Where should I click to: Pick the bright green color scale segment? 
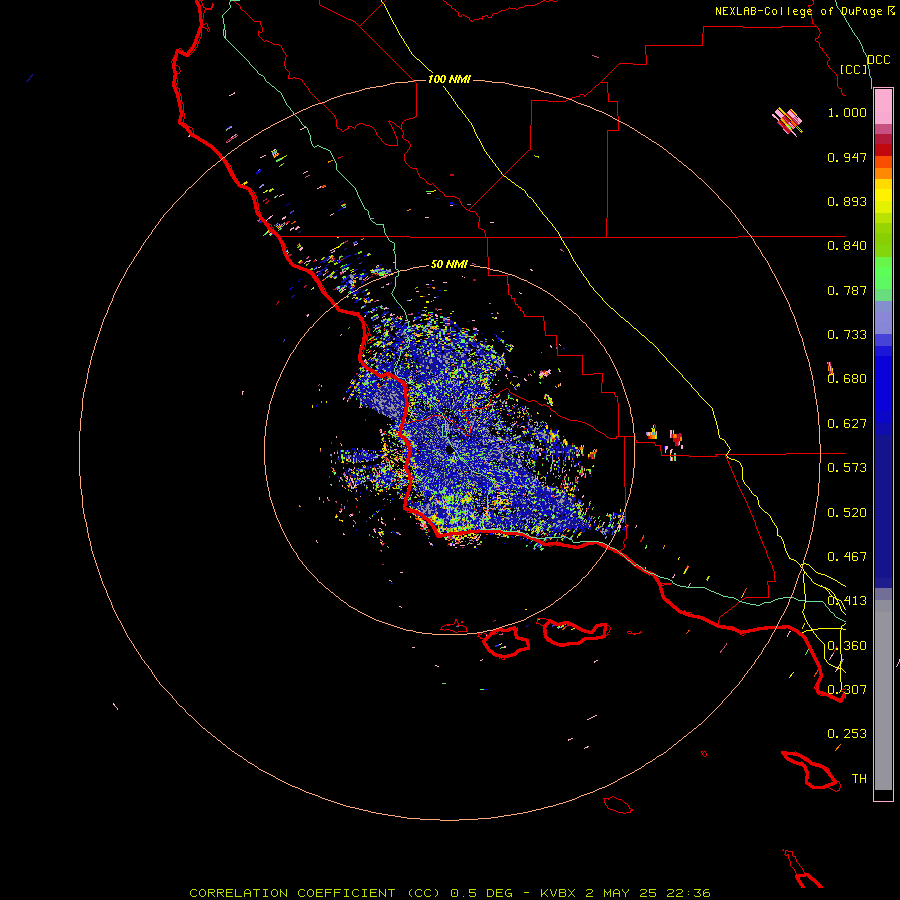point(883,273)
